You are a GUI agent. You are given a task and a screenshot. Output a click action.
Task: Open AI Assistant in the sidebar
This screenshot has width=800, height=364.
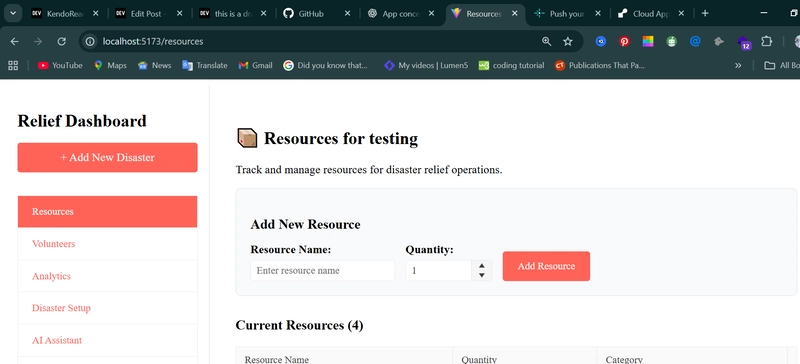click(107, 340)
